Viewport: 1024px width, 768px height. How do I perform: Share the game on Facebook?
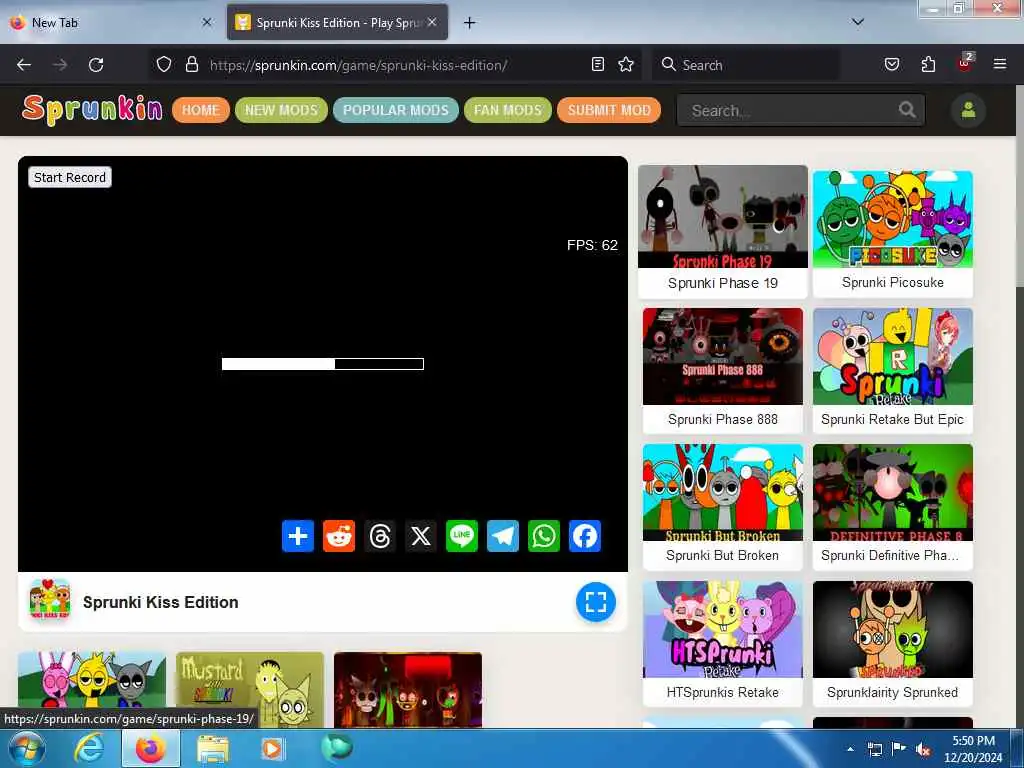[x=584, y=536]
